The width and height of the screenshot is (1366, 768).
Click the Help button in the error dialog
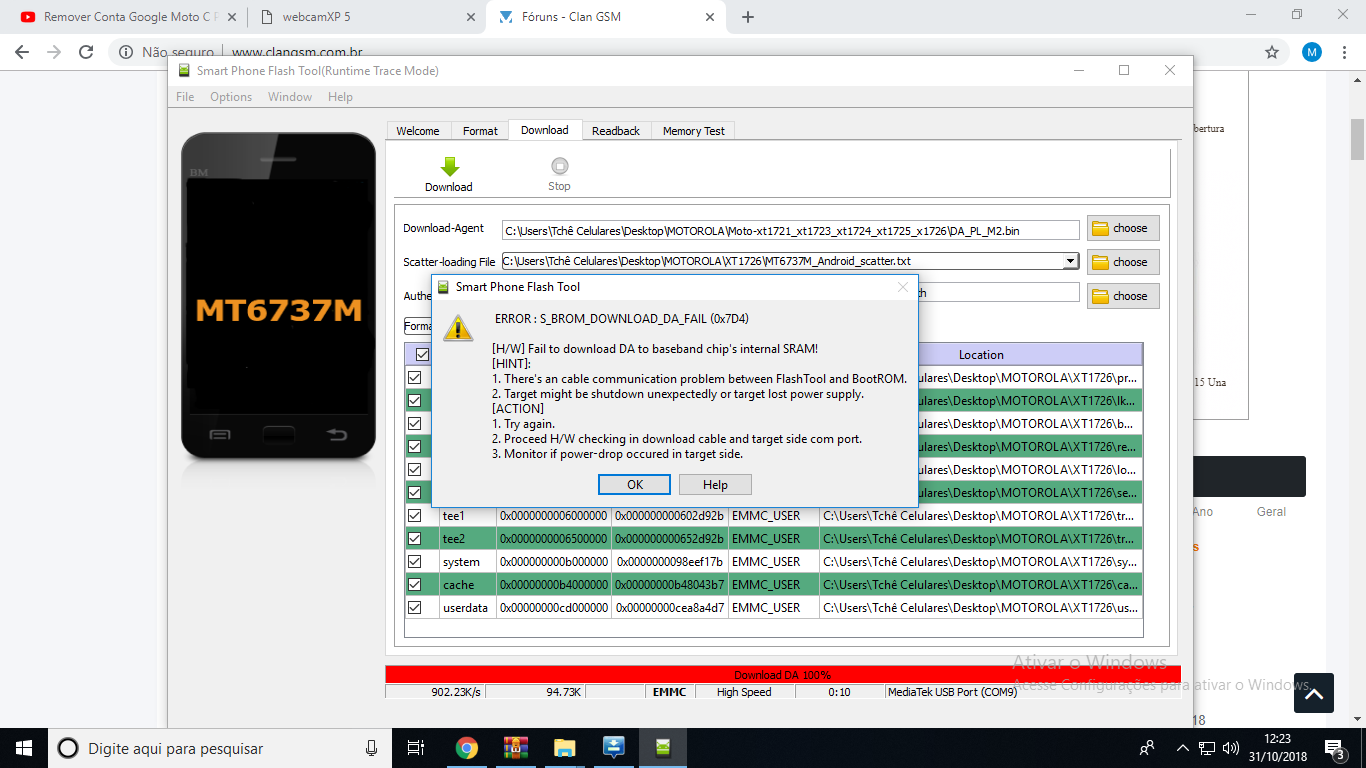pyautogui.click(x=715, y=484)
